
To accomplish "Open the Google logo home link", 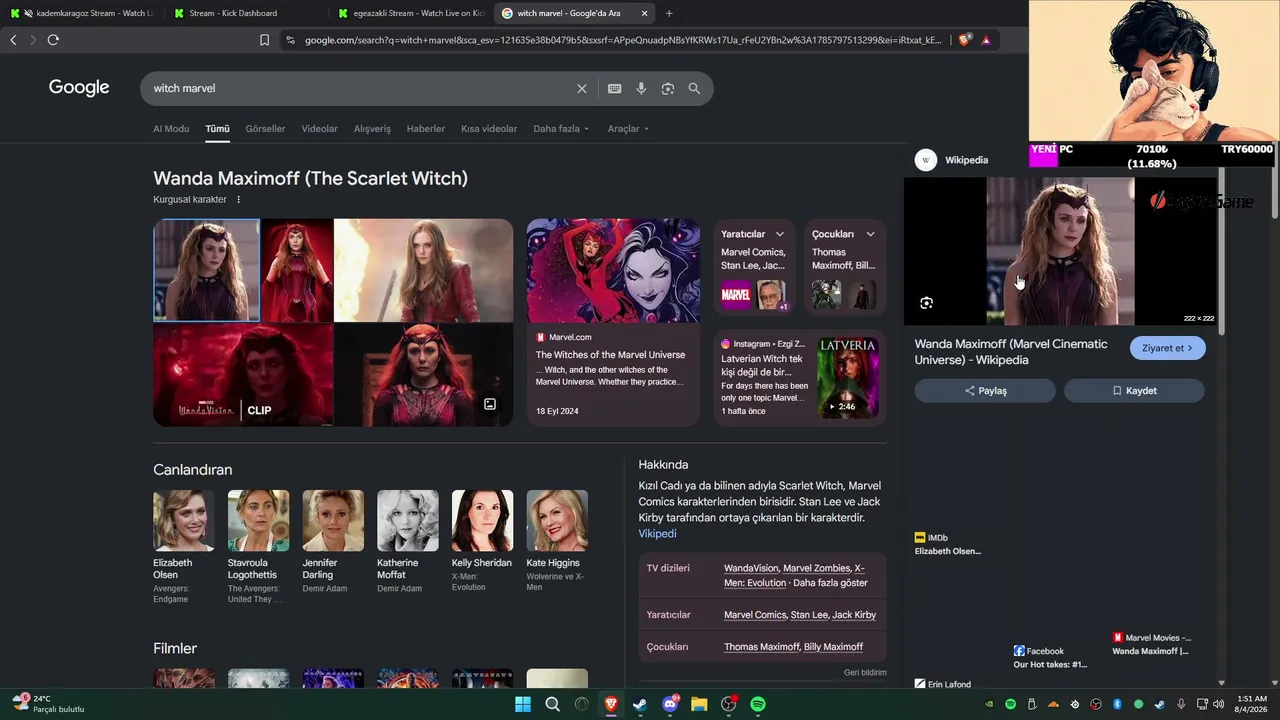I will 79,88.
